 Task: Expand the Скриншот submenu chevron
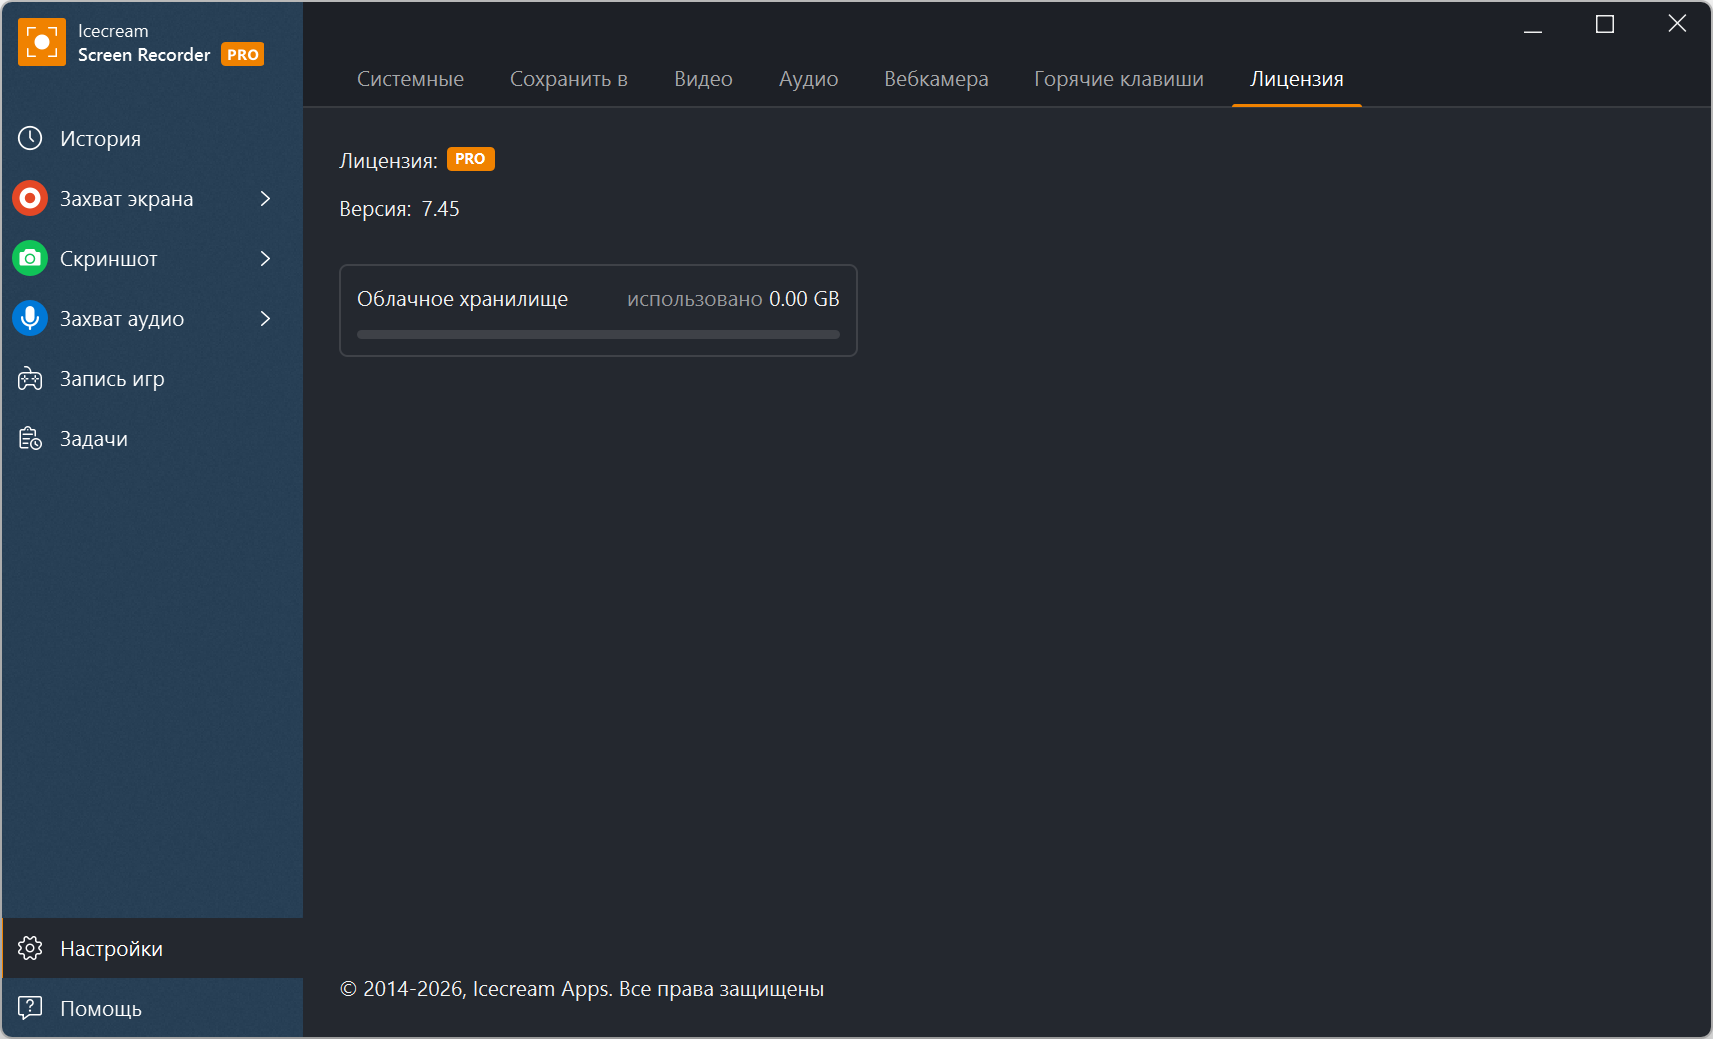(x=265, y=258)
